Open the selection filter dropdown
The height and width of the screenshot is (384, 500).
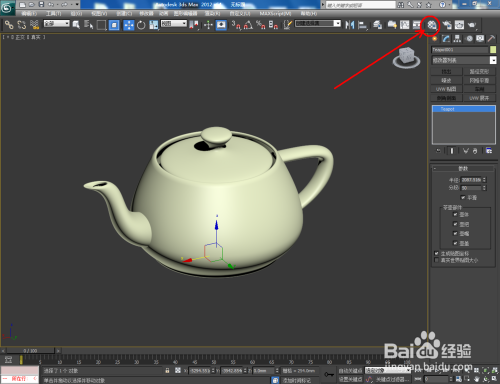coord(57,23)
